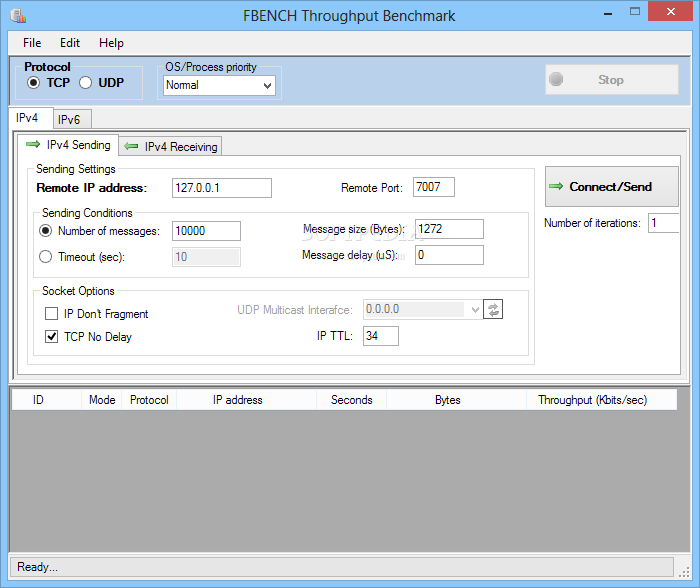Enable the IP Don't Fragment checkbox
The height and width of the screenshot is (588, 700).
[51, 314]
